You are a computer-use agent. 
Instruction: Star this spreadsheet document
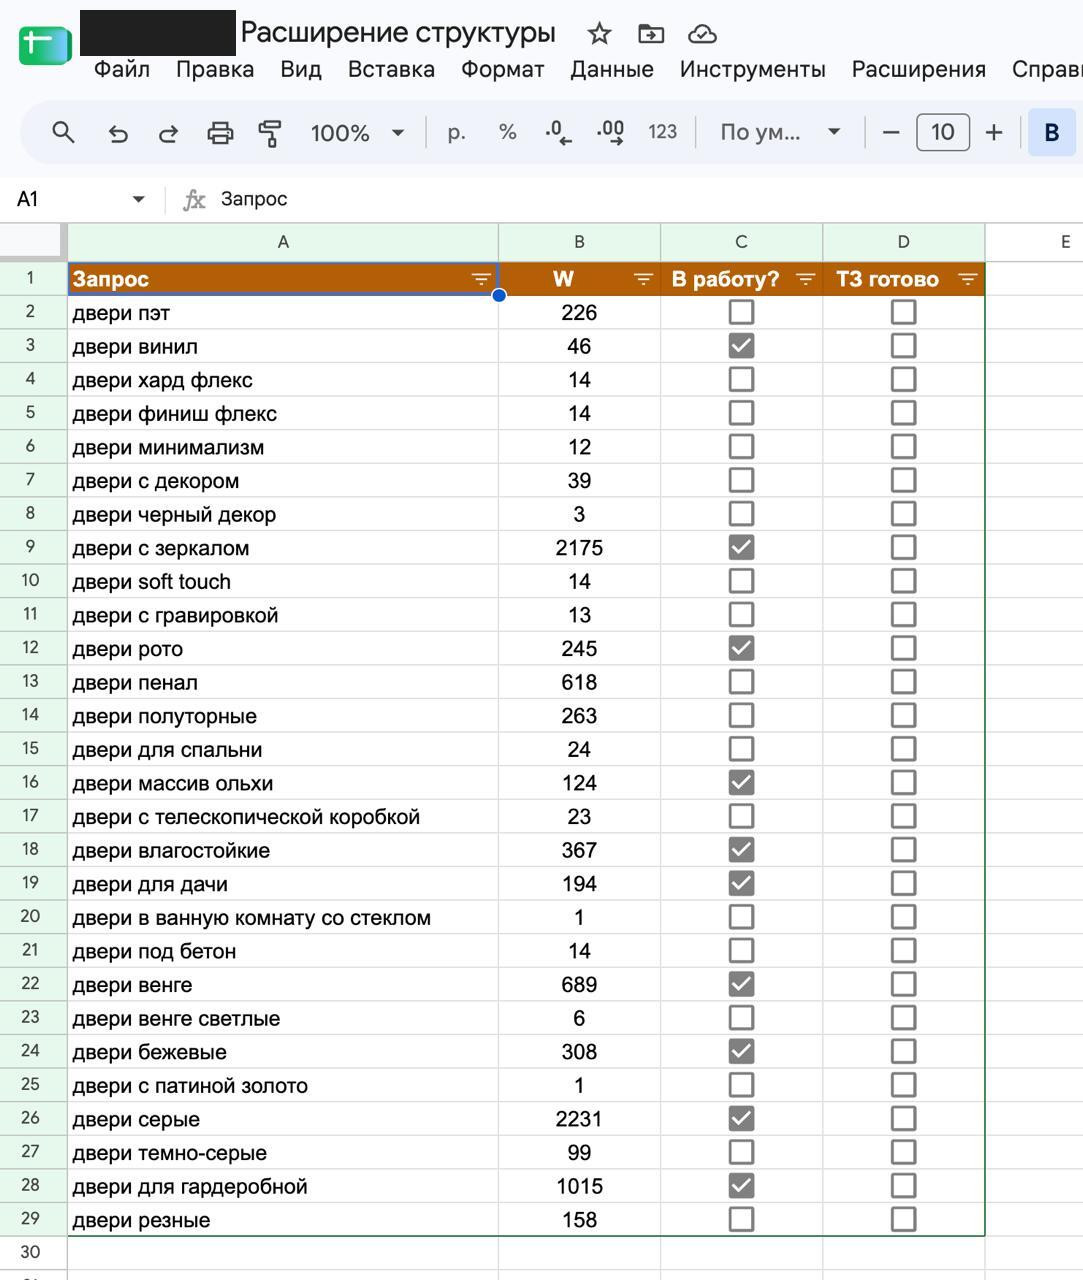[x=599, y=34]
